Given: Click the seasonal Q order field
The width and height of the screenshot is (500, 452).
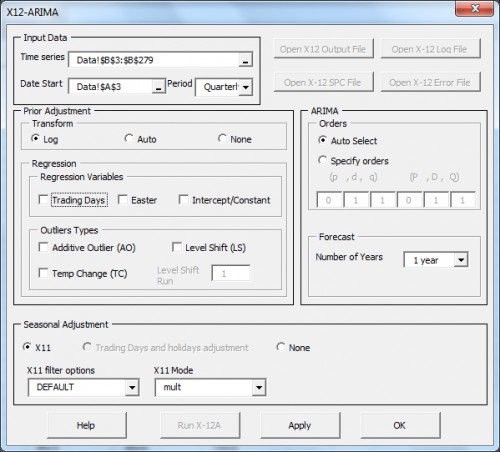Looking at the screenshot, I should pyautogui.click(x=463, y=200).
